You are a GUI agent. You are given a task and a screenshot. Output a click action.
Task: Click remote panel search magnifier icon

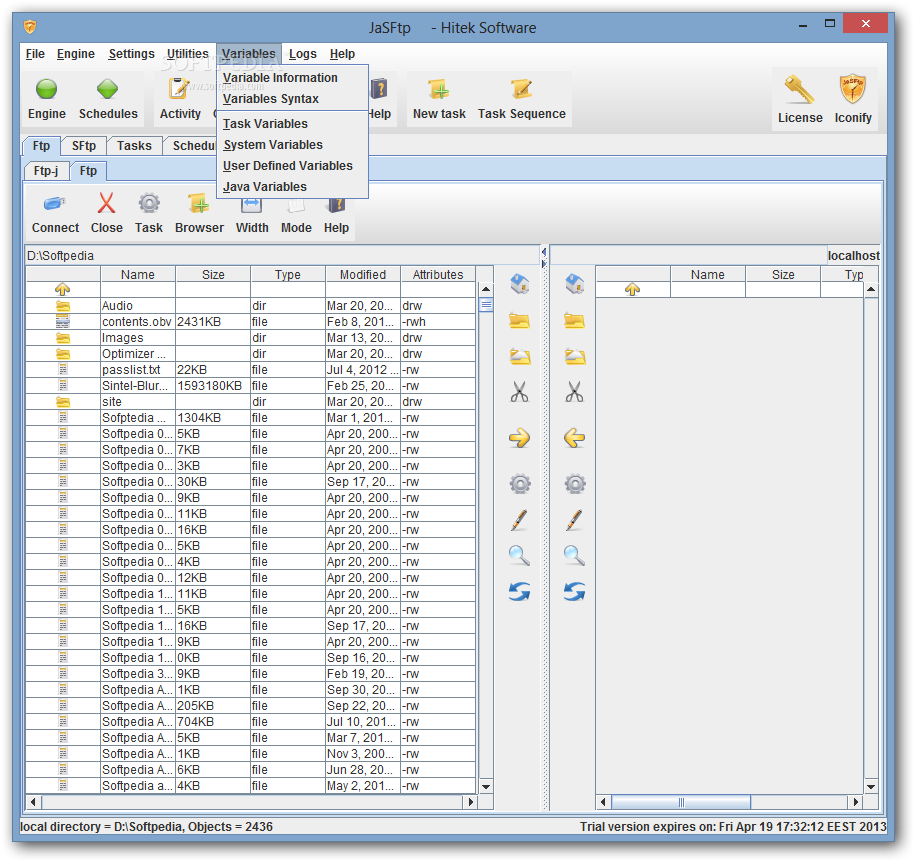(x=575, y=556)
